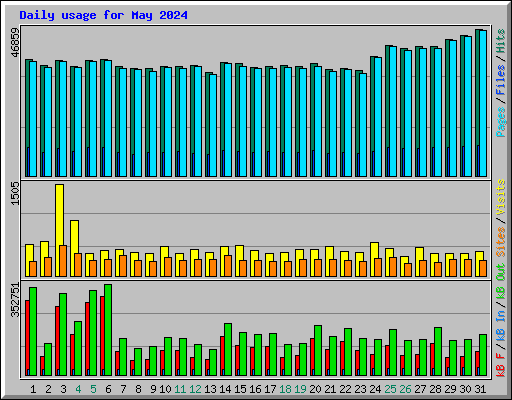Image resolution: width=512 pixels, height=400 pixels.
Task: Click day 3 on the x-axis
Action: [63, 389]
